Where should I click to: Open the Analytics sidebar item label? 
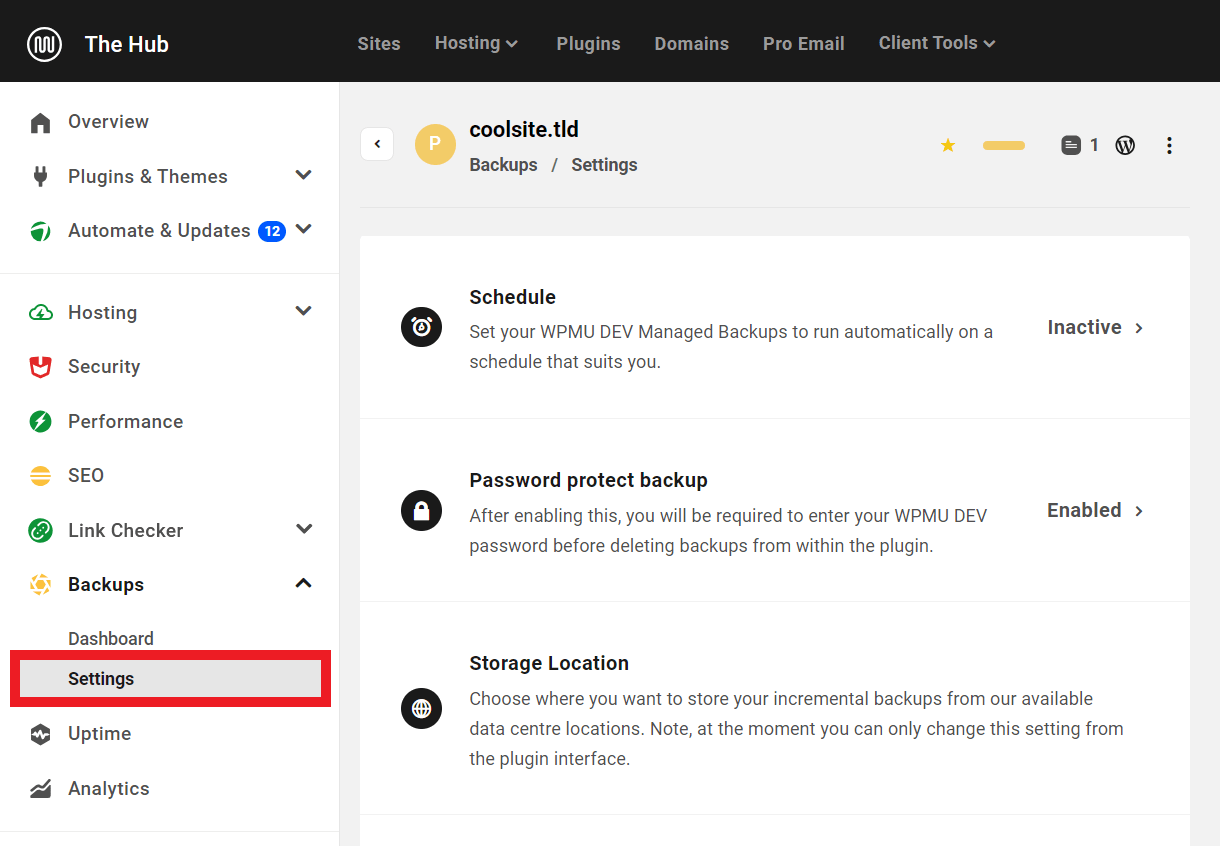109,789
